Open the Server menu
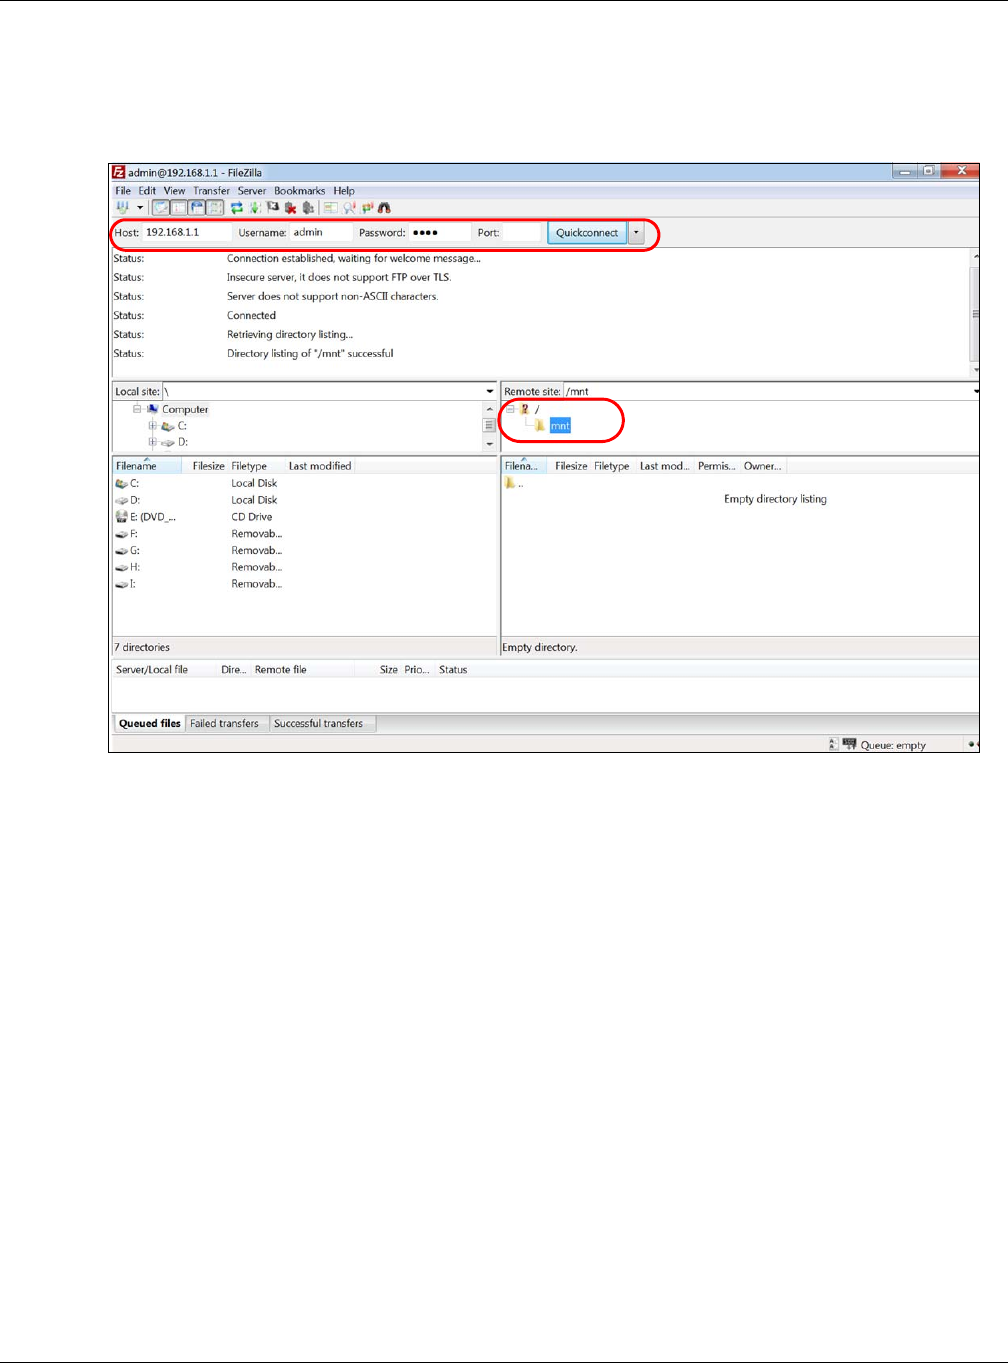1008x1363 pixels. (x=252, y=190)
